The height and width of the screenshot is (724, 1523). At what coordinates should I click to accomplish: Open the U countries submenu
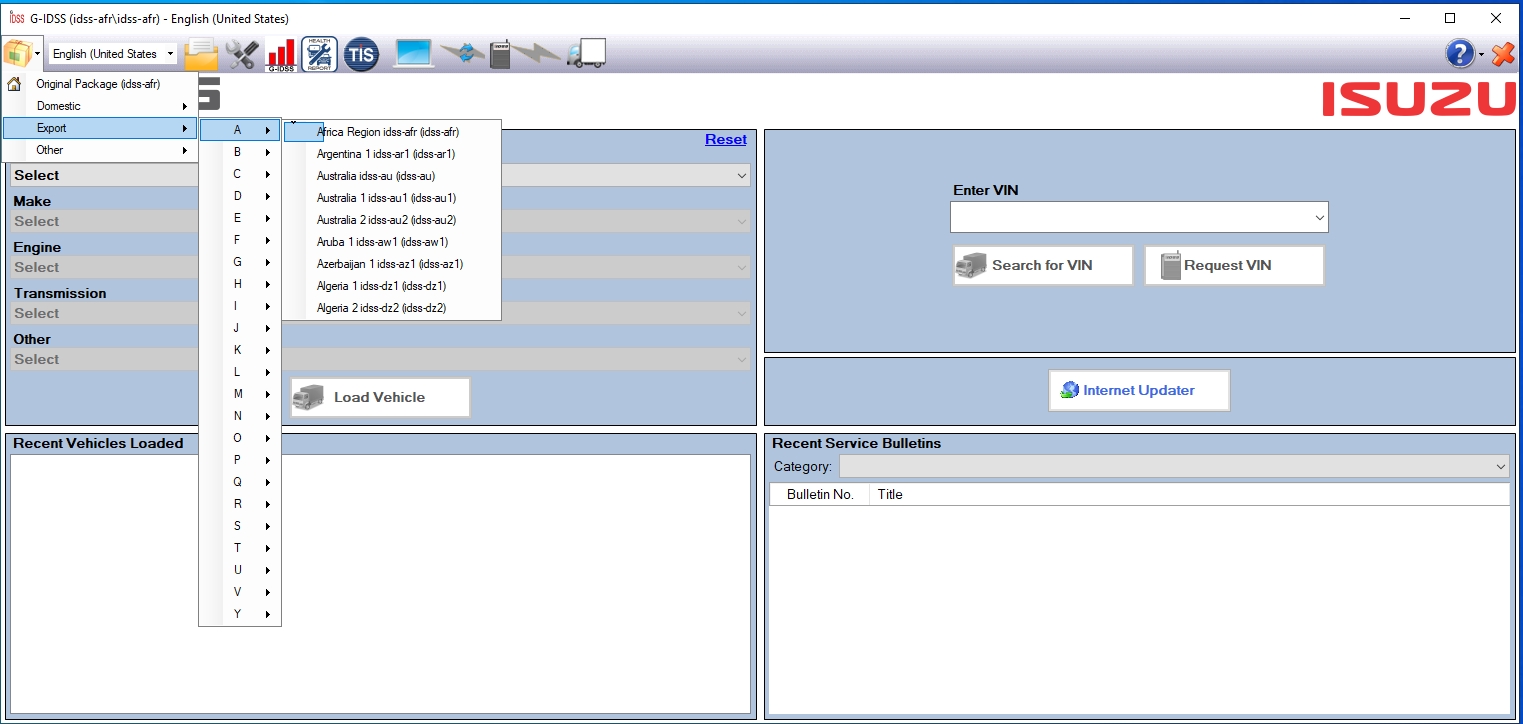[240, 570]
